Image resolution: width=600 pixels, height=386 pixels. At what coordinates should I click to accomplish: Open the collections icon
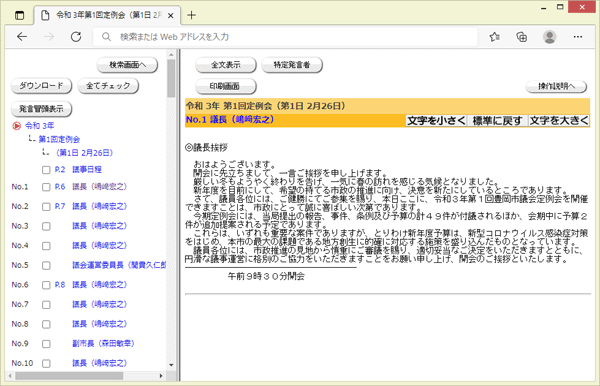[x=522, y=37]
